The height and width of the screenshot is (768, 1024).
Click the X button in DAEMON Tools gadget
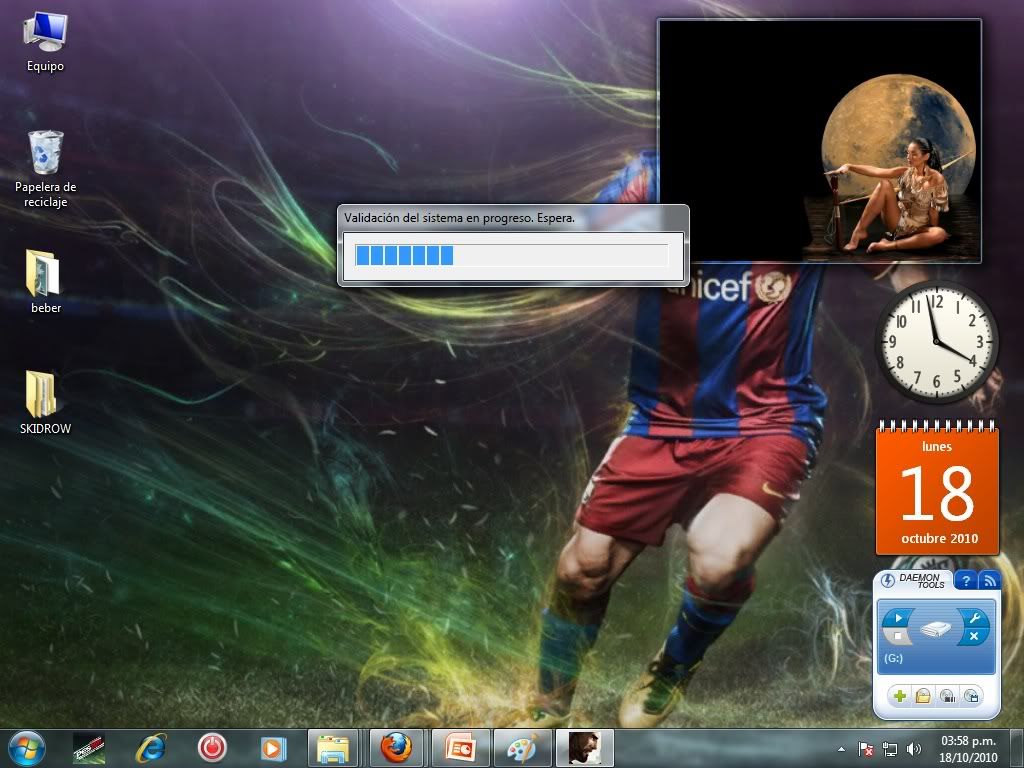click(x=974, y=635)
